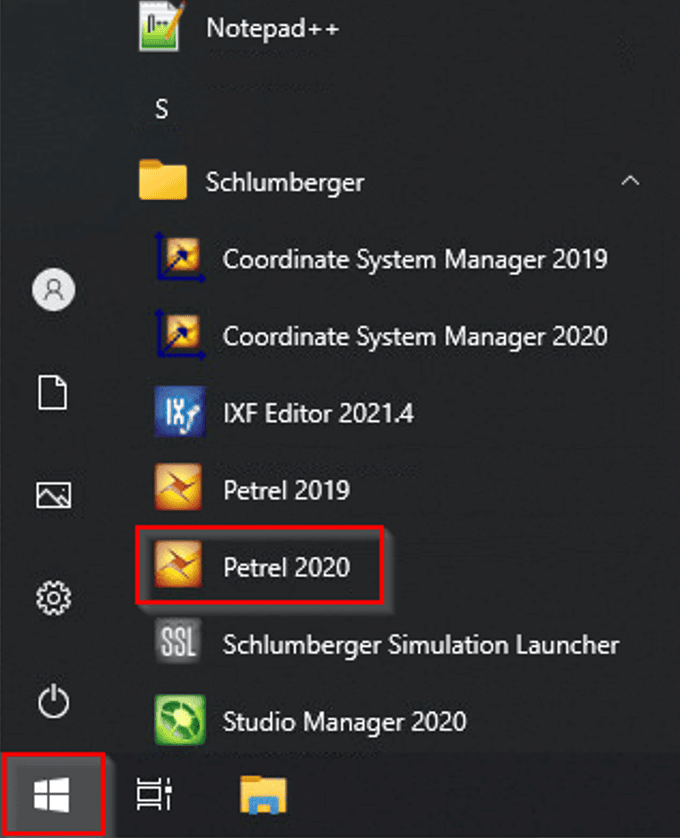Image resolution: width=680 pixels, height=838 pixels.
Task: Start Studio Manager 2020 green icon
Action: 180,720
